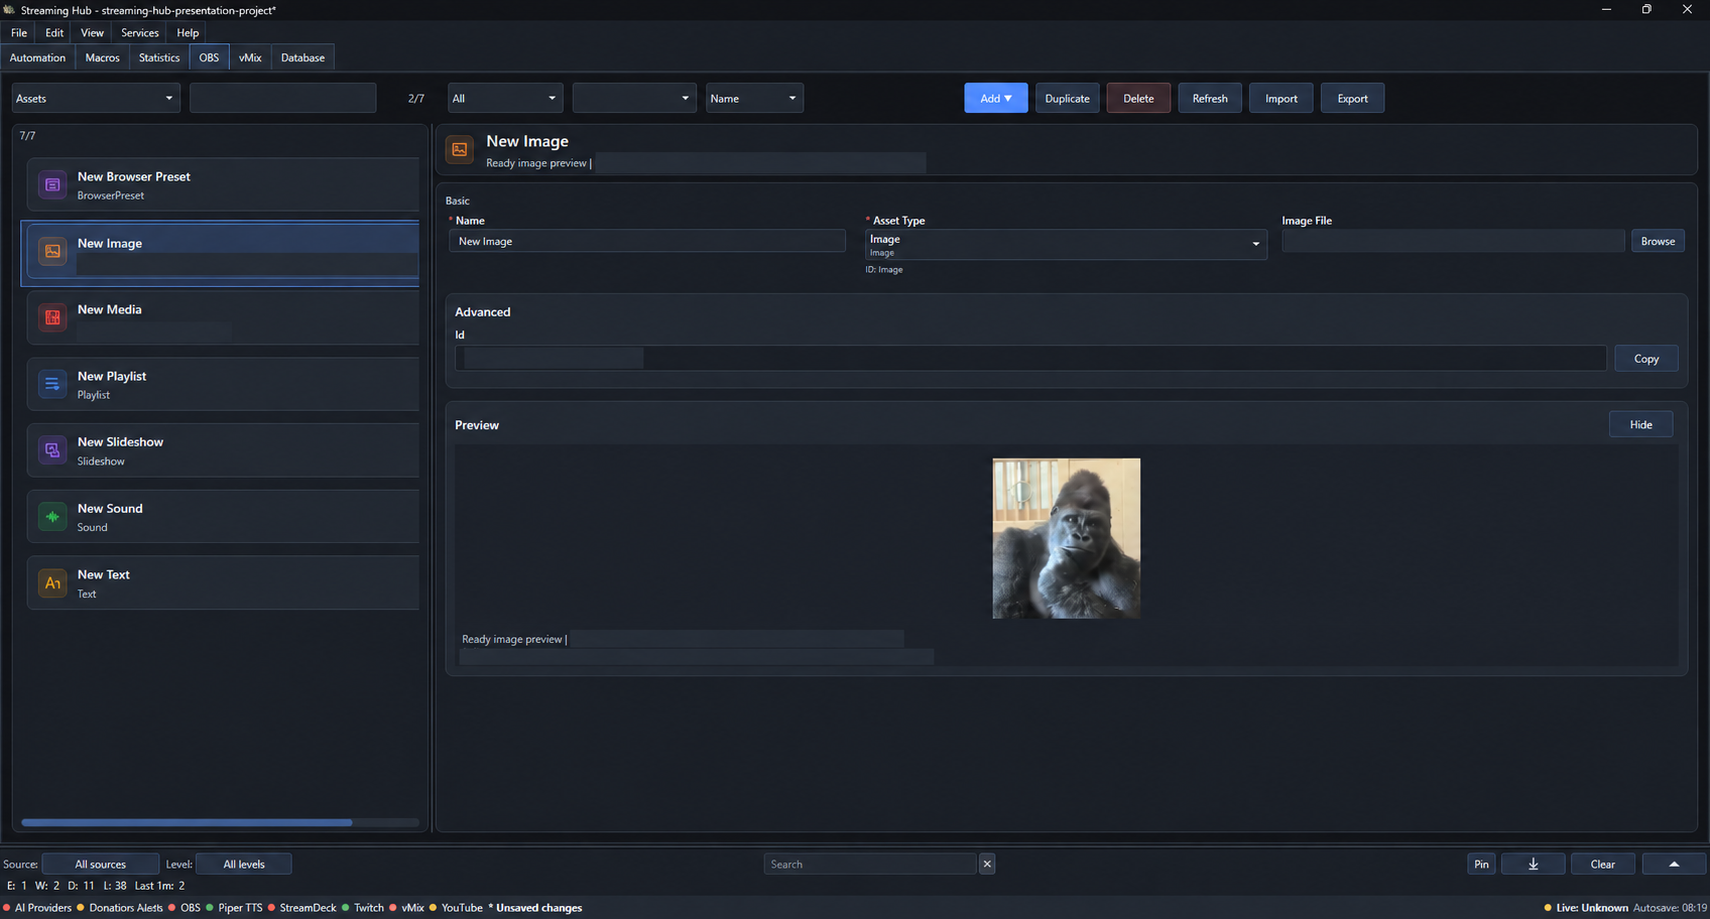
Task: Open the All sources log filter
Action: click(x=101, y=864)
